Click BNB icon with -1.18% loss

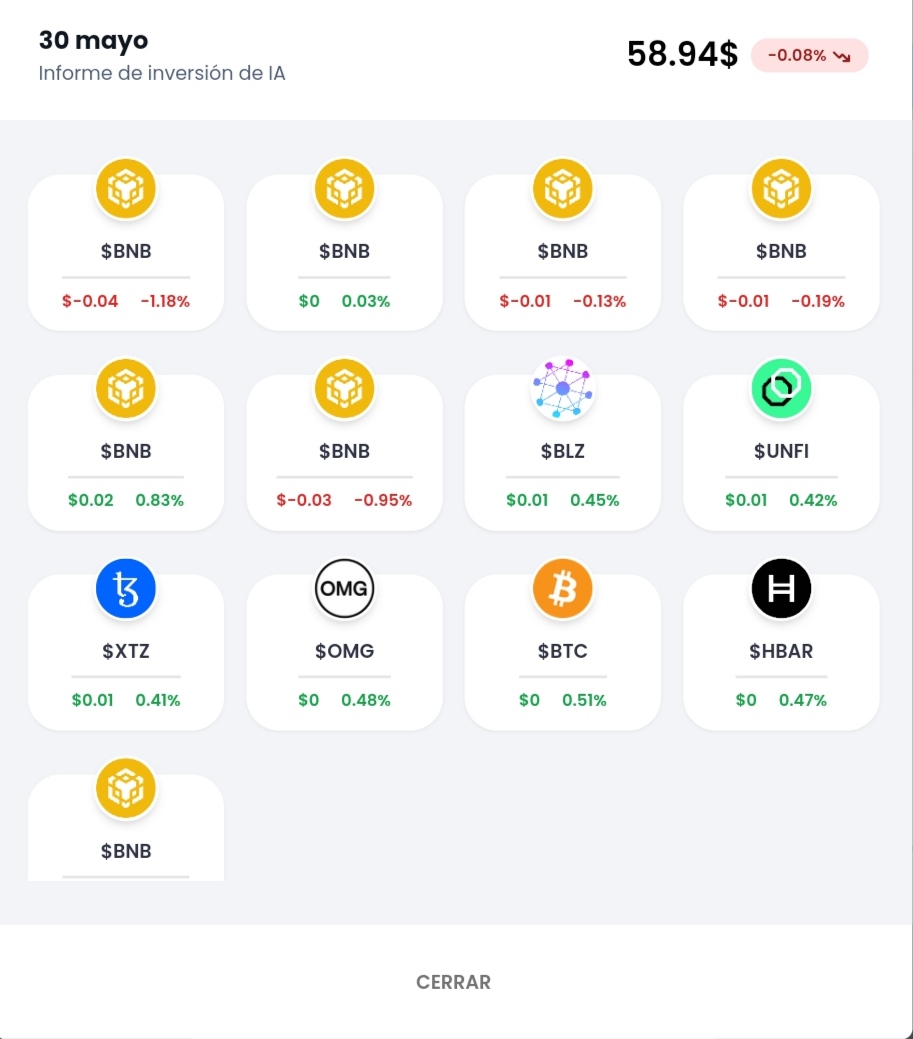[x=126, y=189]
